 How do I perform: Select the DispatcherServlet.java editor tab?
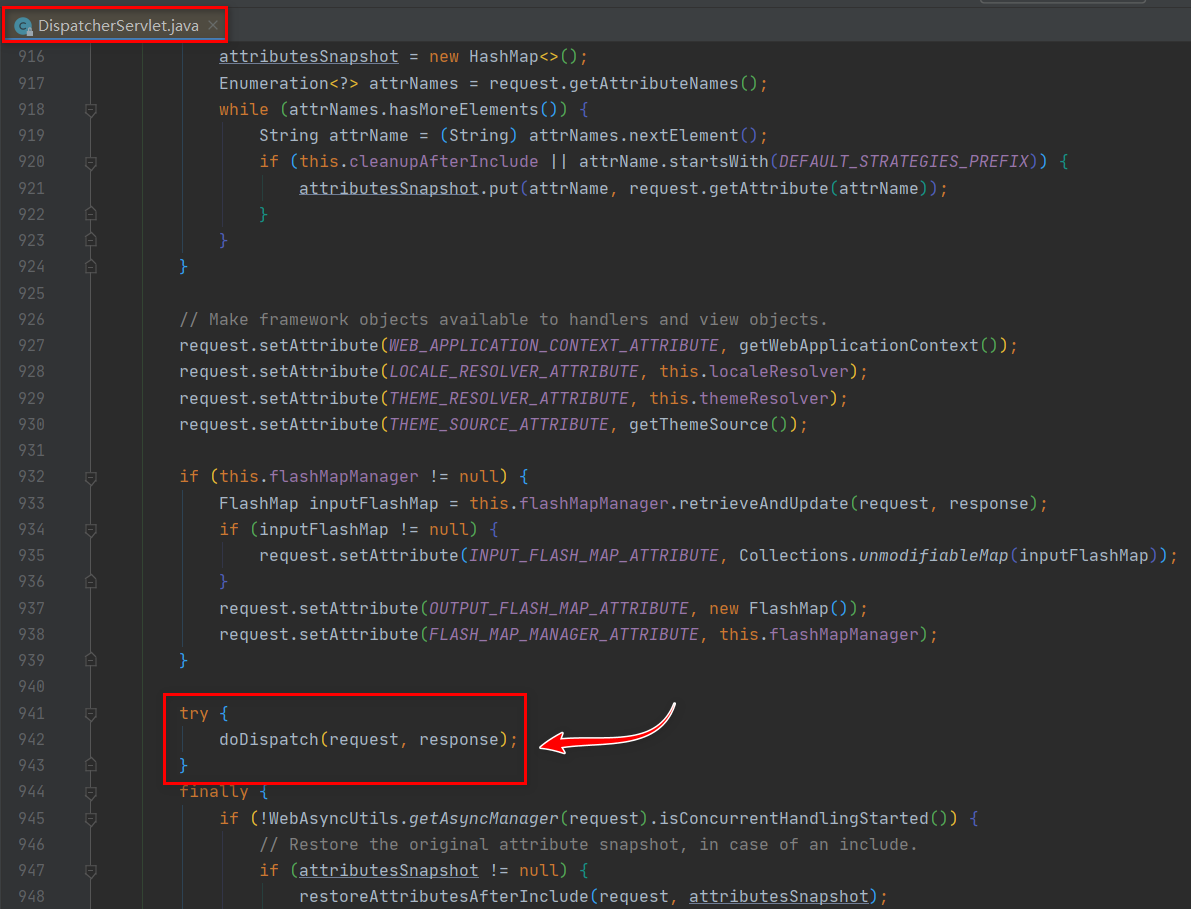[116, 25]
